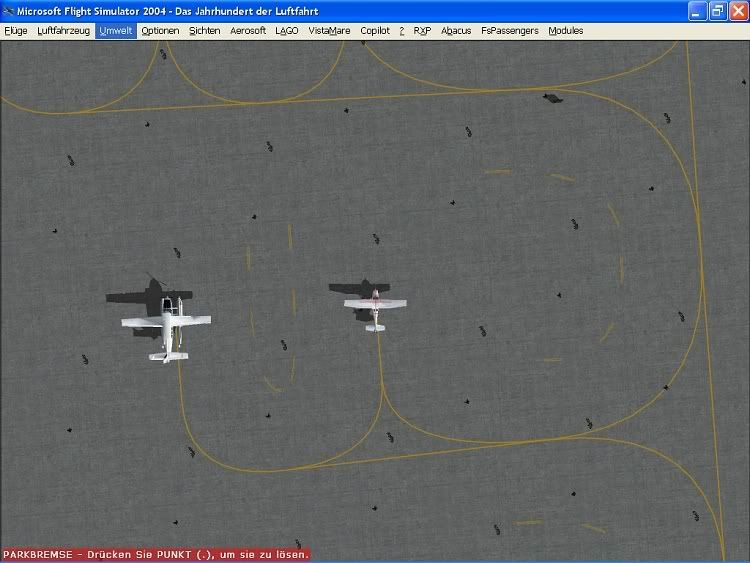Minimize the Flight Simulator window
The image size is (750, 563).
point(697,11)
